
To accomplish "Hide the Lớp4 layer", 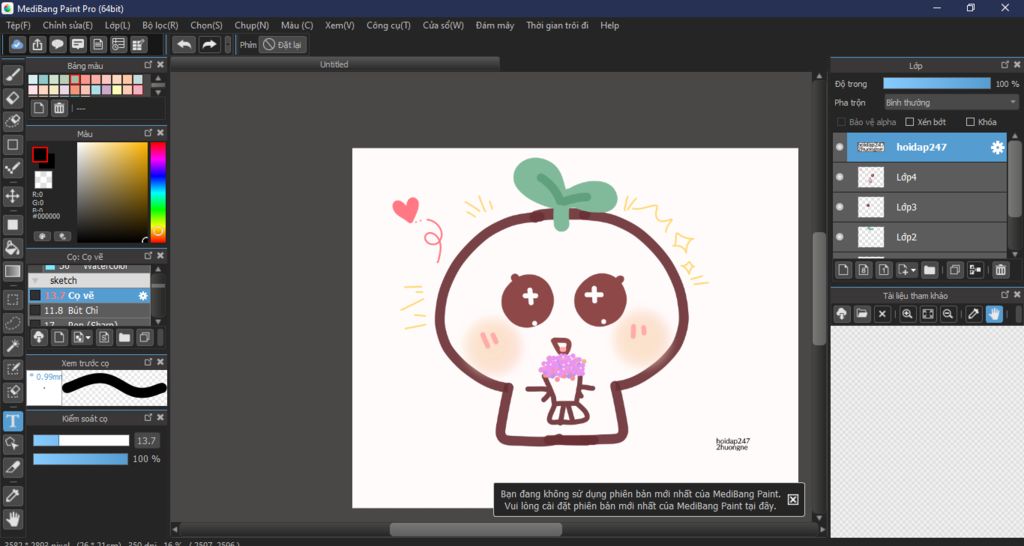I will [x=840, y=177].
